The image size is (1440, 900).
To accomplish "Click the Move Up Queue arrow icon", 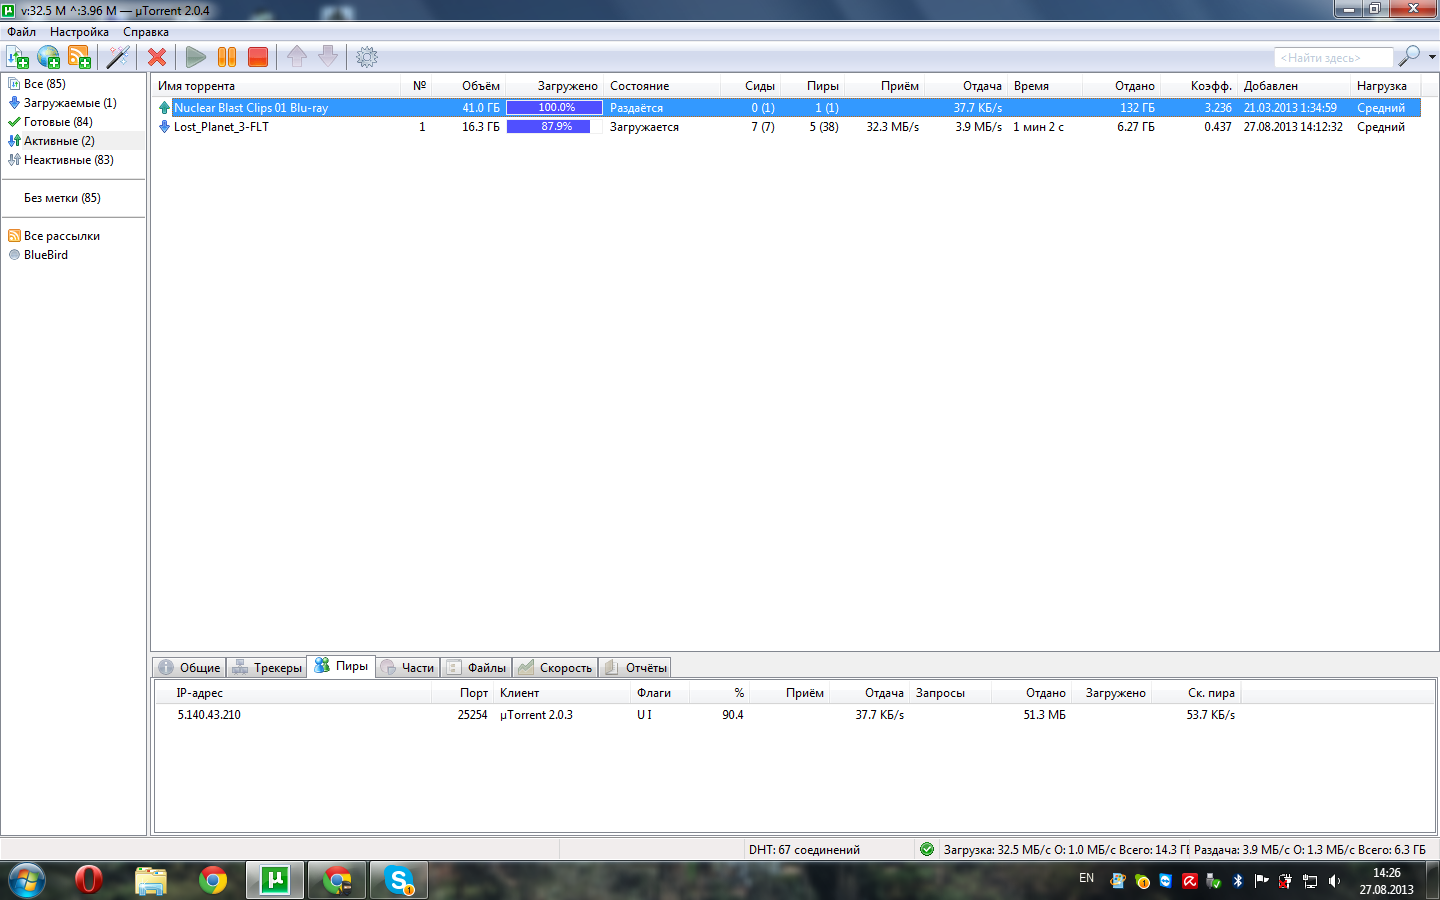I will 297,57.
